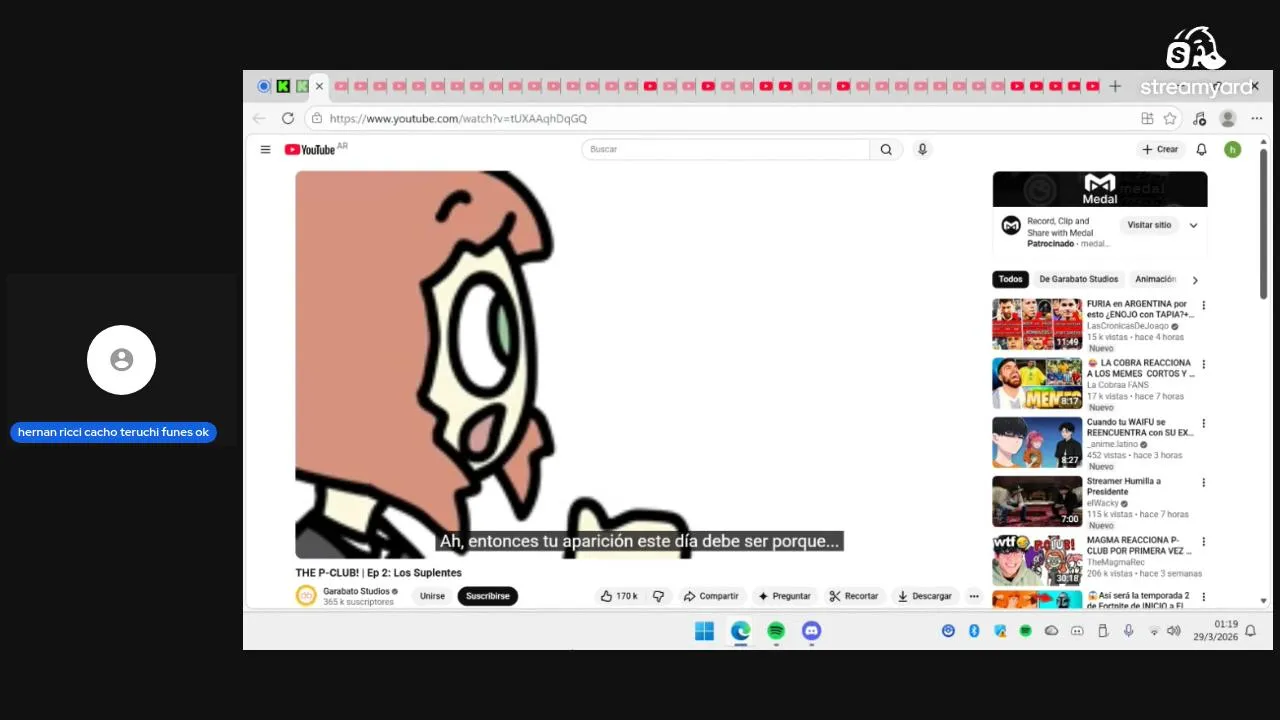The width and height of the screenshot is (1280, 720).
Task: Start voice search with microphone icon
Action: [922, 149]
